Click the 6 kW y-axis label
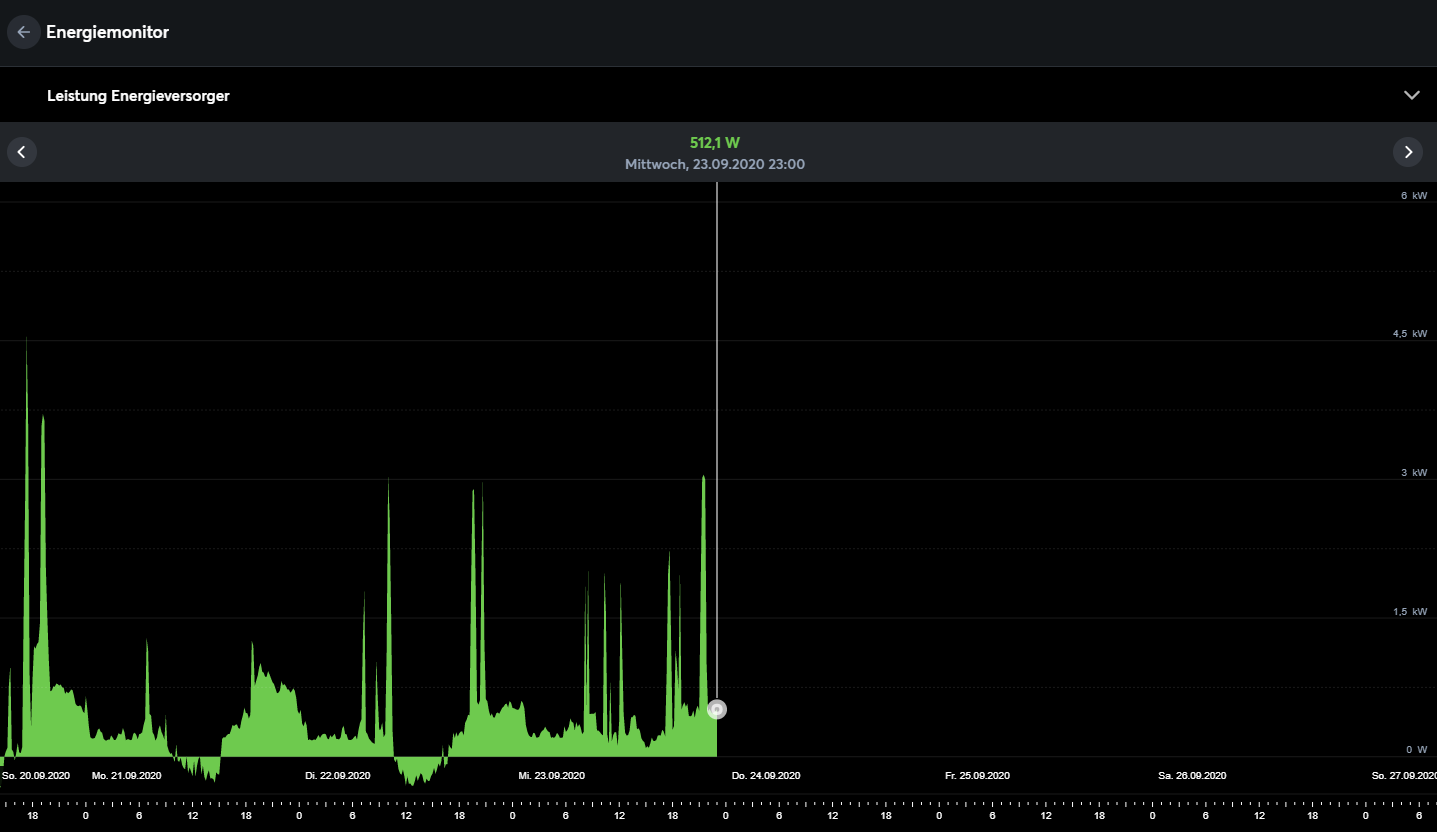Viewport: 1437px width, 832px height. tap(1413, 196)
